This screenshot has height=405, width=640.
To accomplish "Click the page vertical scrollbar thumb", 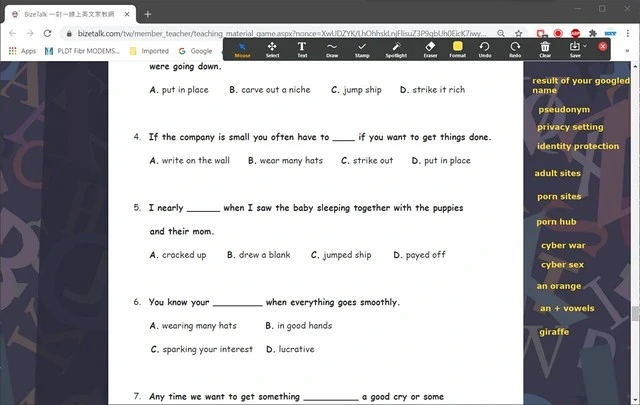I will (635, 314).
